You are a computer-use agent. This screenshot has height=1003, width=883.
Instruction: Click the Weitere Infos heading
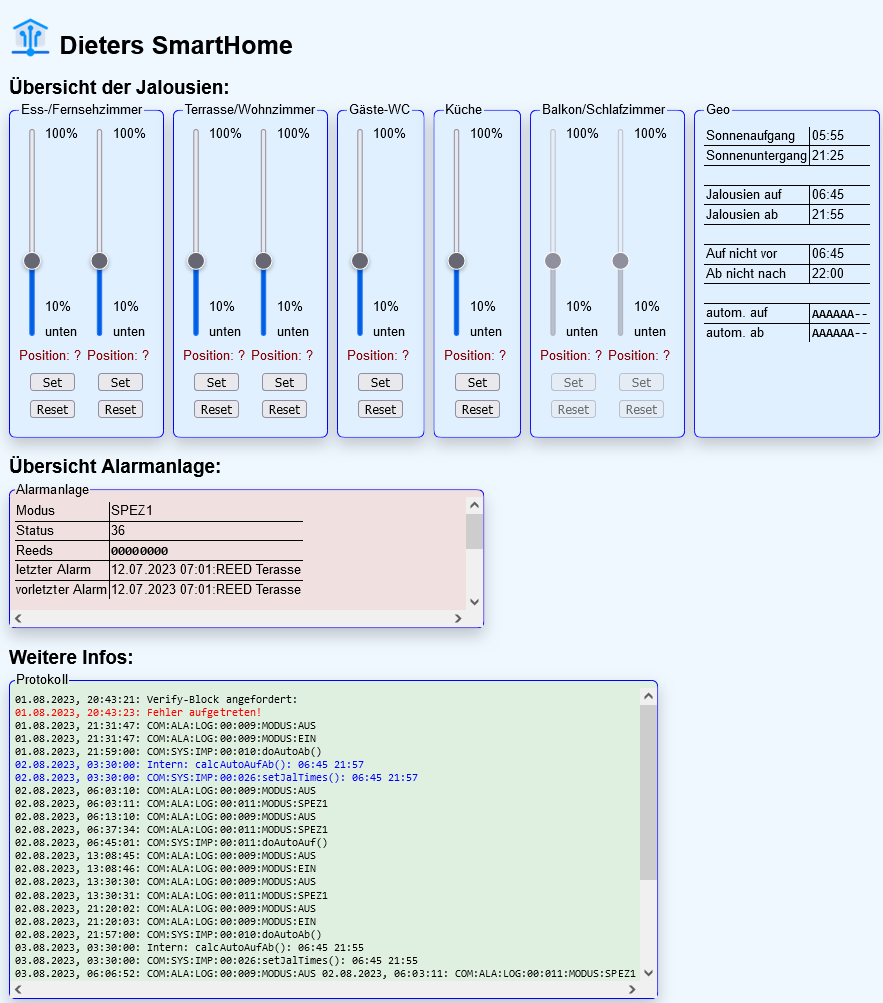[x=71, y=657]
